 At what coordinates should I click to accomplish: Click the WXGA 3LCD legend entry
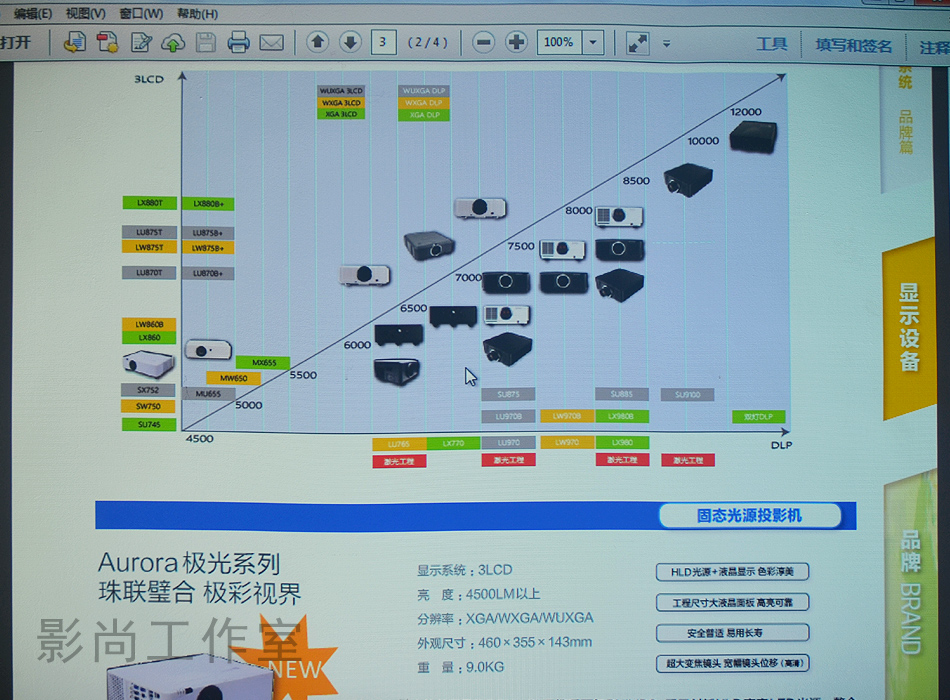pos(341,103)
